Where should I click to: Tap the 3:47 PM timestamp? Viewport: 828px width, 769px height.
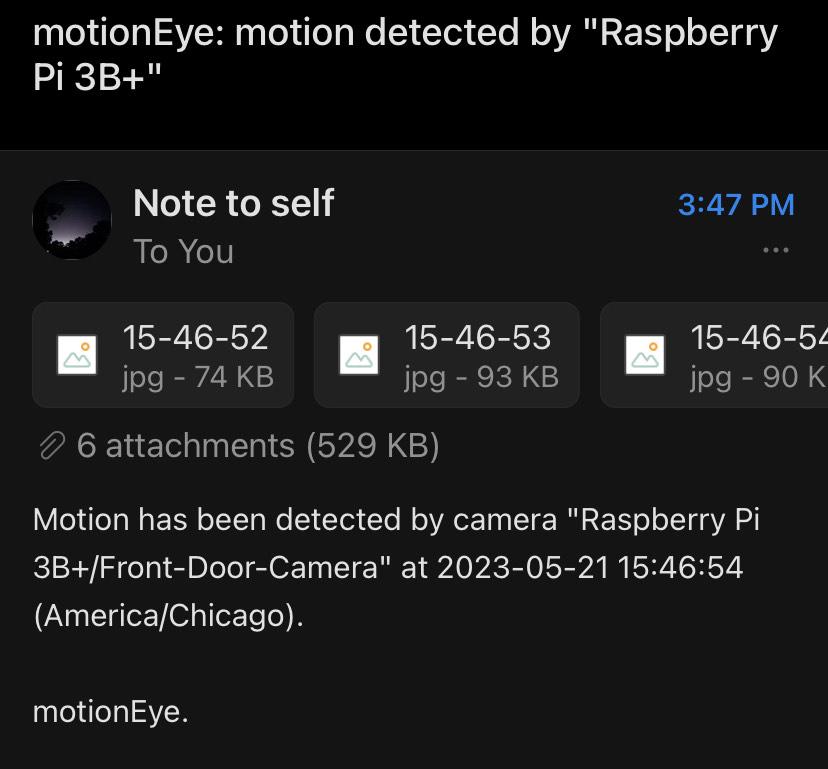[736, 205]
